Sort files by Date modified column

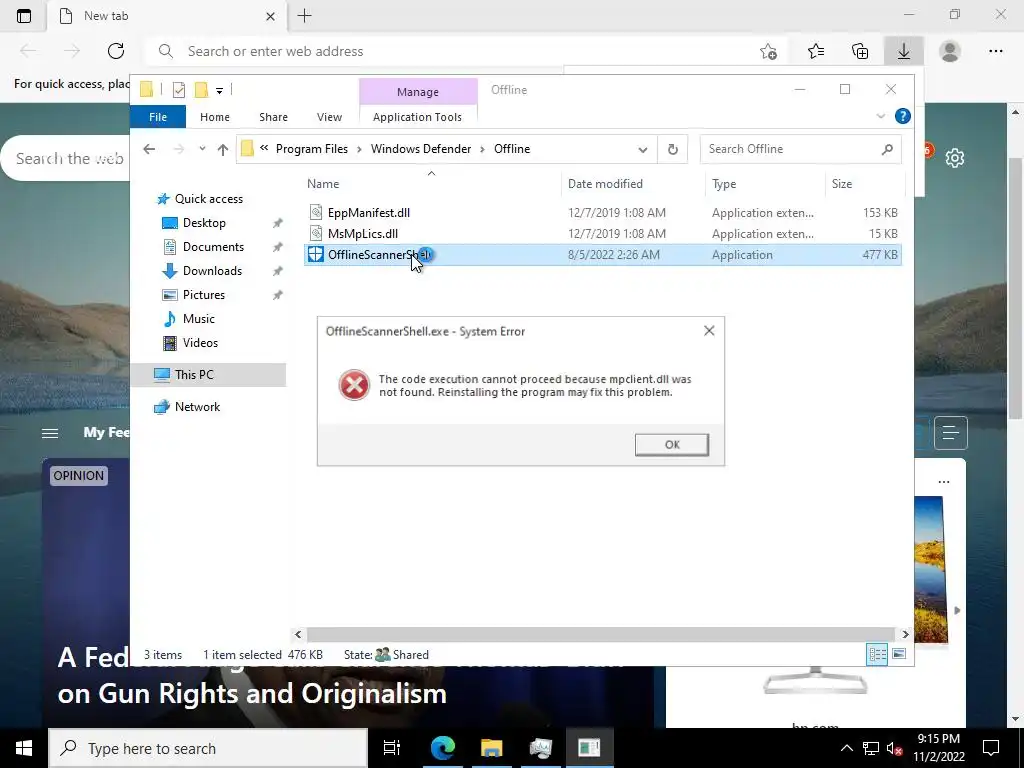click(x=633, y=184)
